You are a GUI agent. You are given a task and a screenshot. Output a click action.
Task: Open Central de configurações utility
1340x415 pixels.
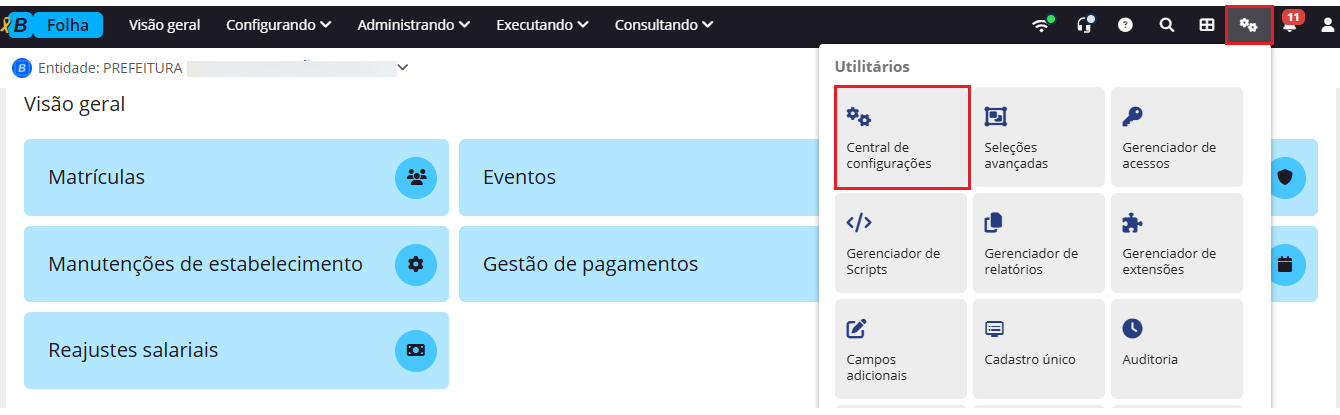pos(902,138)
